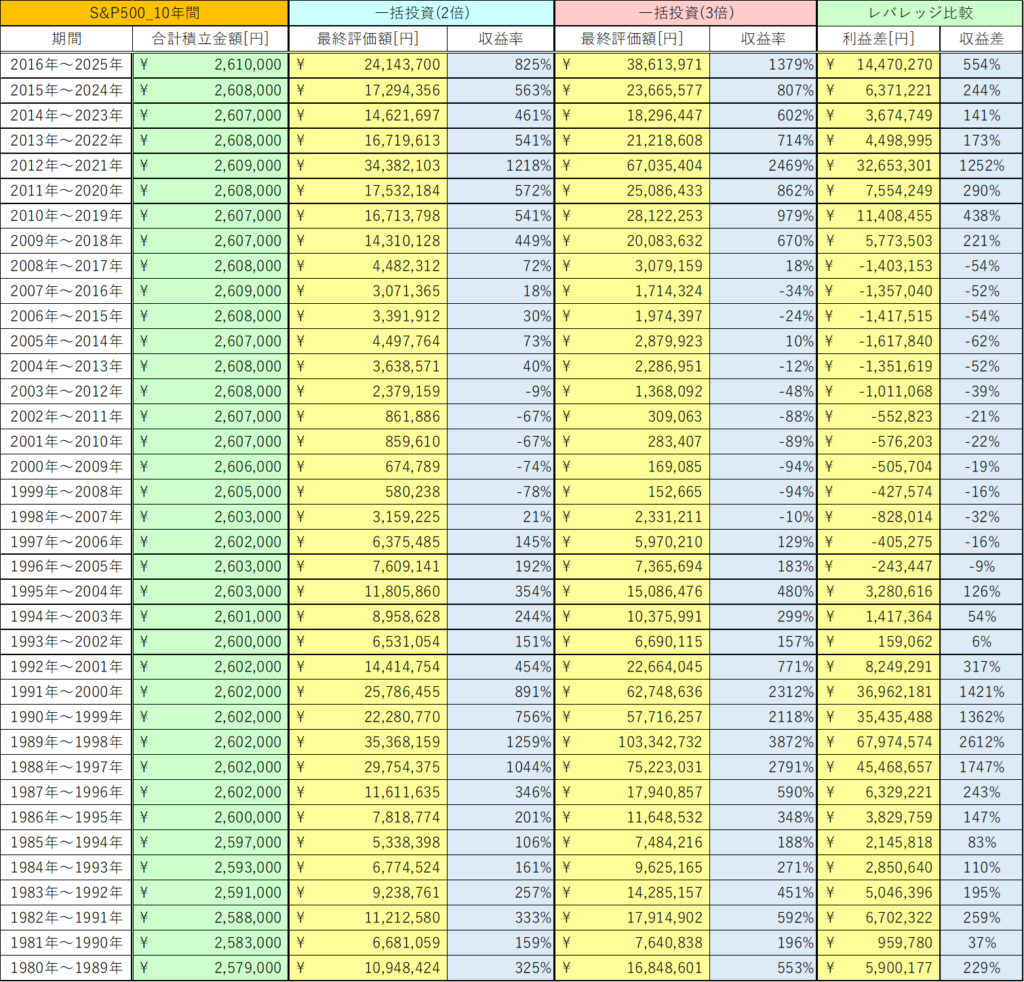Image resolution: width=1024 pixels, height=982 pixels.
Task: Click the 2012年～2021年 period cell
Action: (x=67, y=165)
